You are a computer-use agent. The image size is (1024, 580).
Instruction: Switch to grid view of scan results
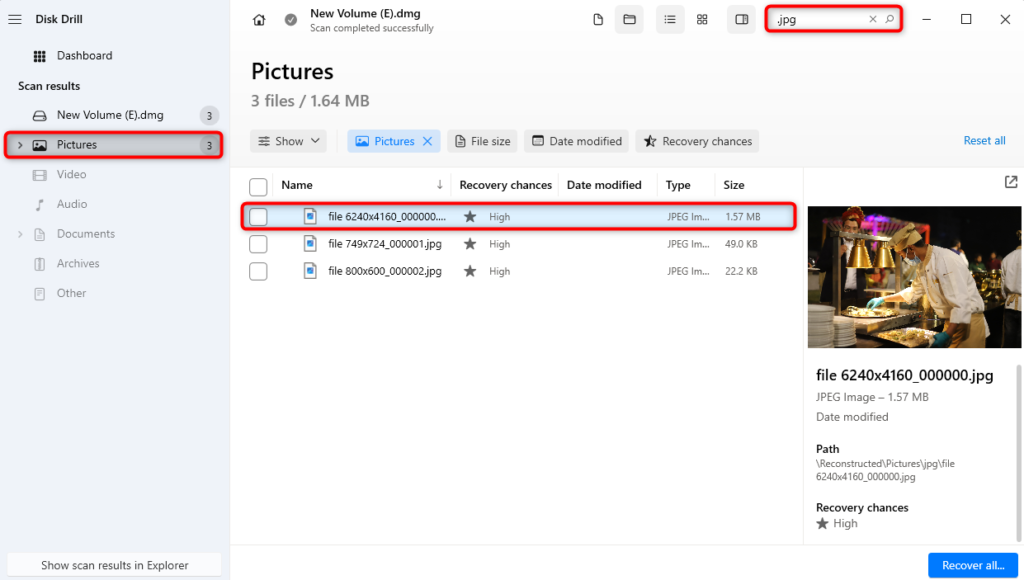point(702,19)
